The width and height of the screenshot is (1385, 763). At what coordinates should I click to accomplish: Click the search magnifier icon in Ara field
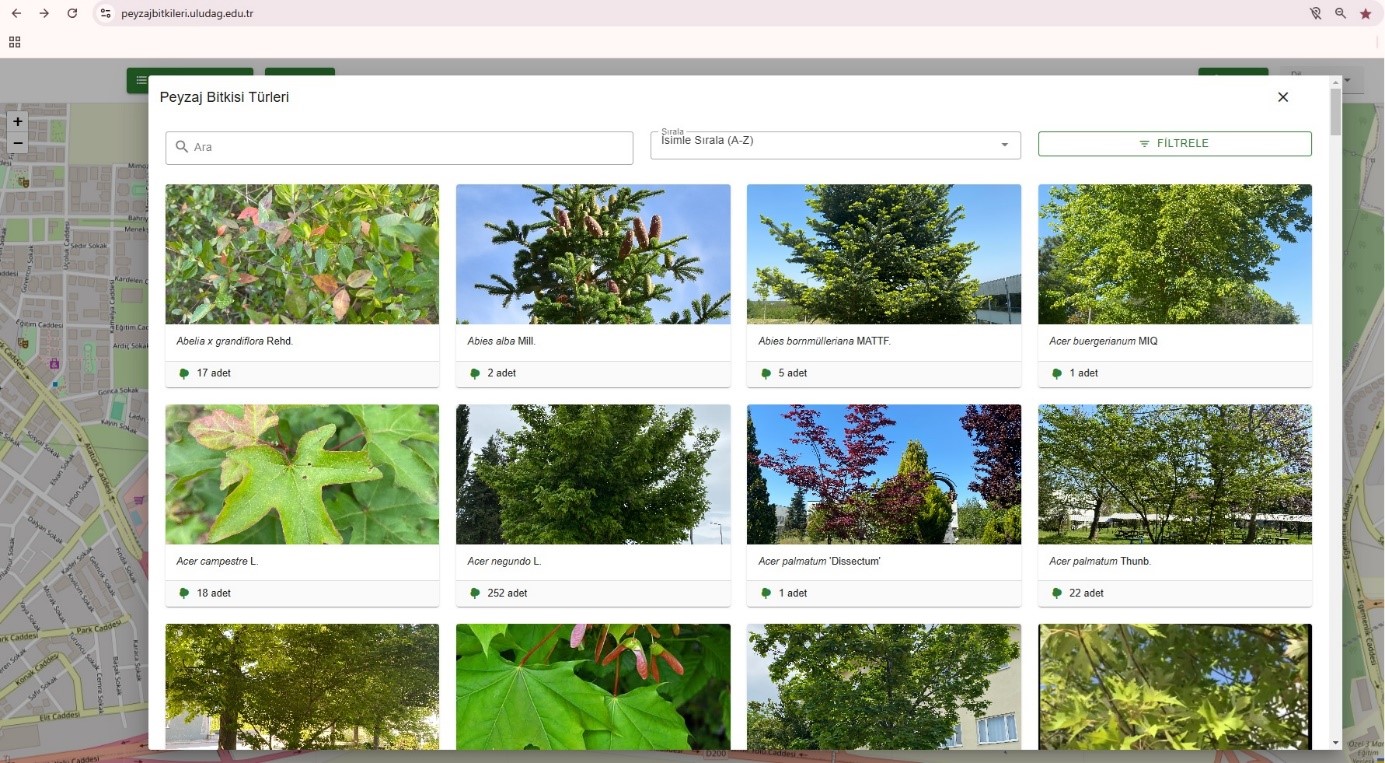pos(182,147)
